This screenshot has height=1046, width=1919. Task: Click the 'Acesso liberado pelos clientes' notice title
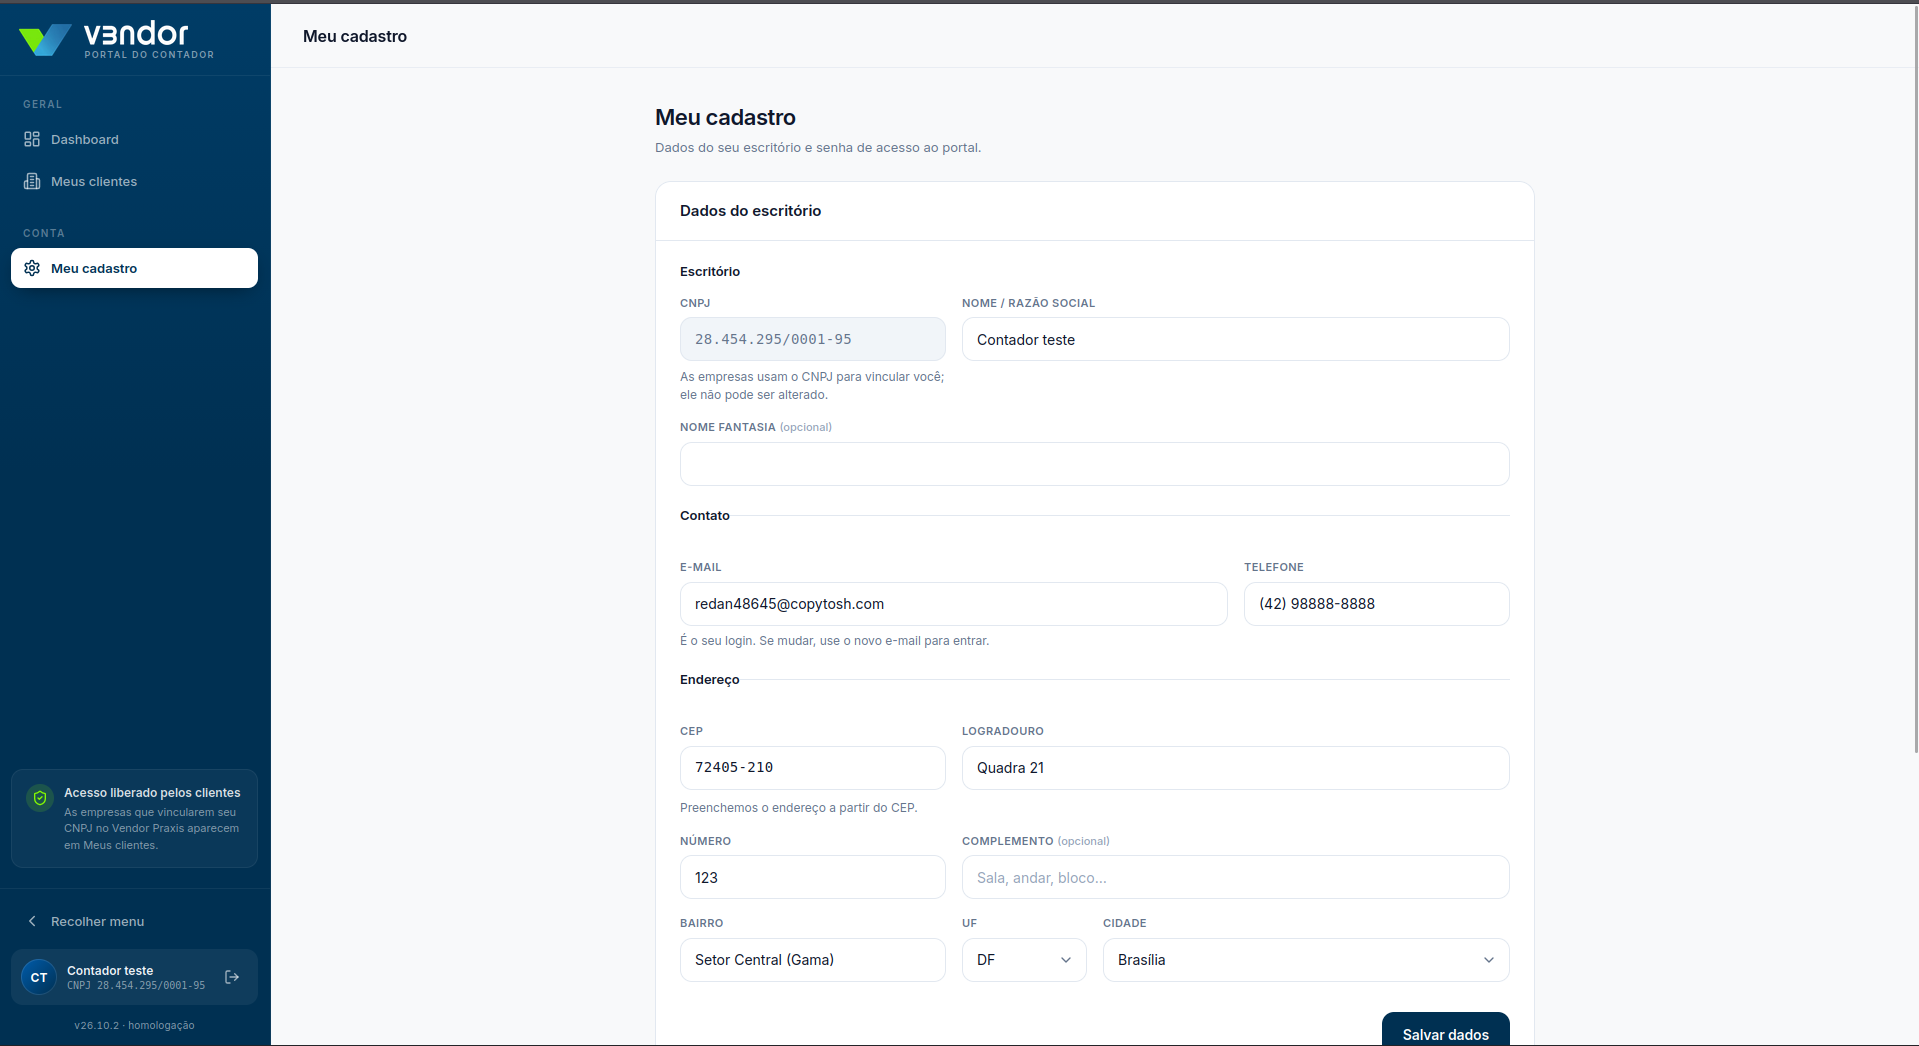pos(152,793)
